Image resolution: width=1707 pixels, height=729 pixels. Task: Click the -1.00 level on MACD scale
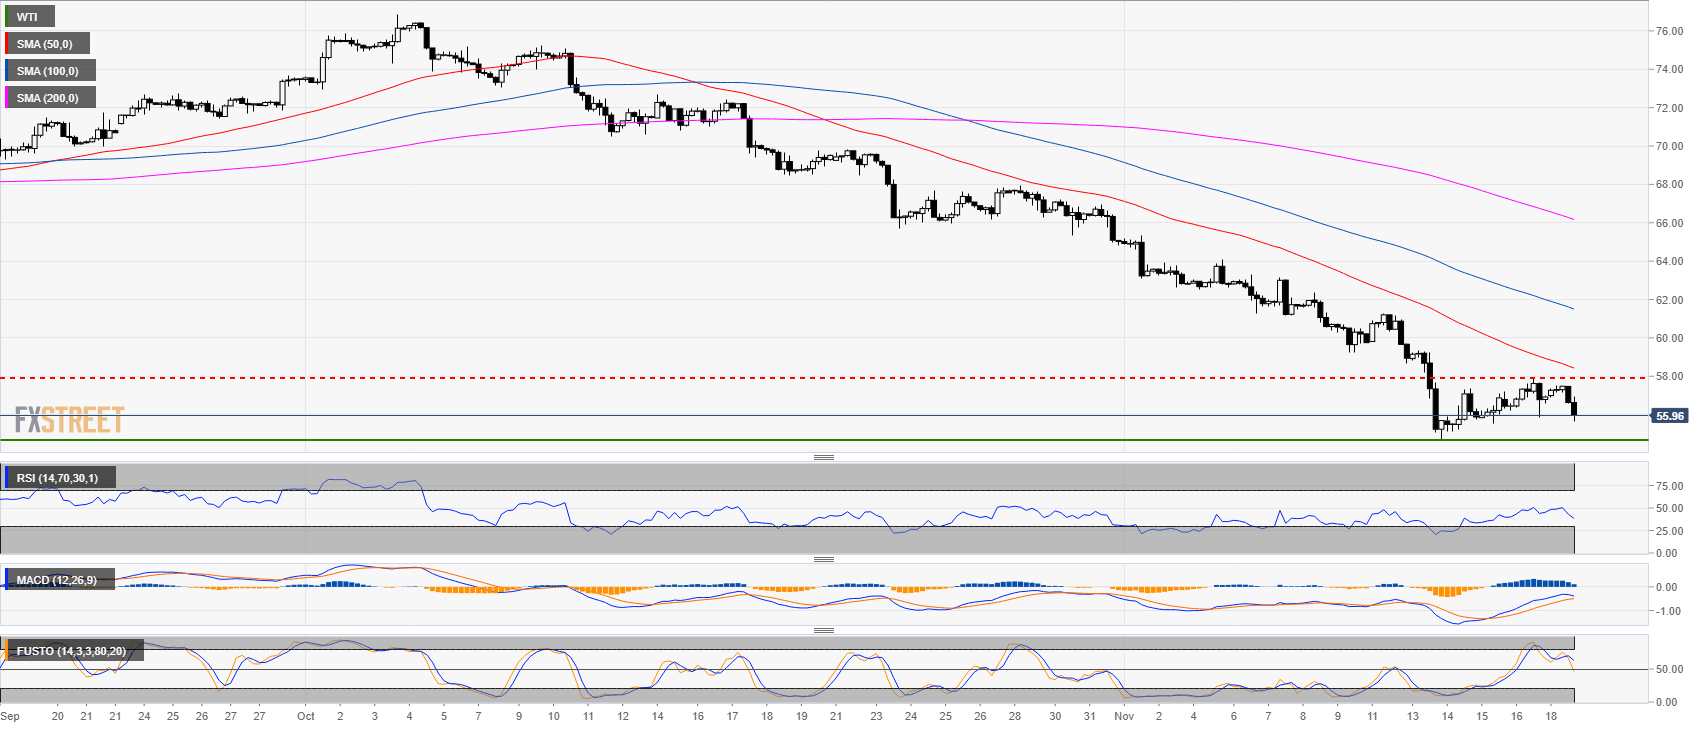[x=1668, y=611]
